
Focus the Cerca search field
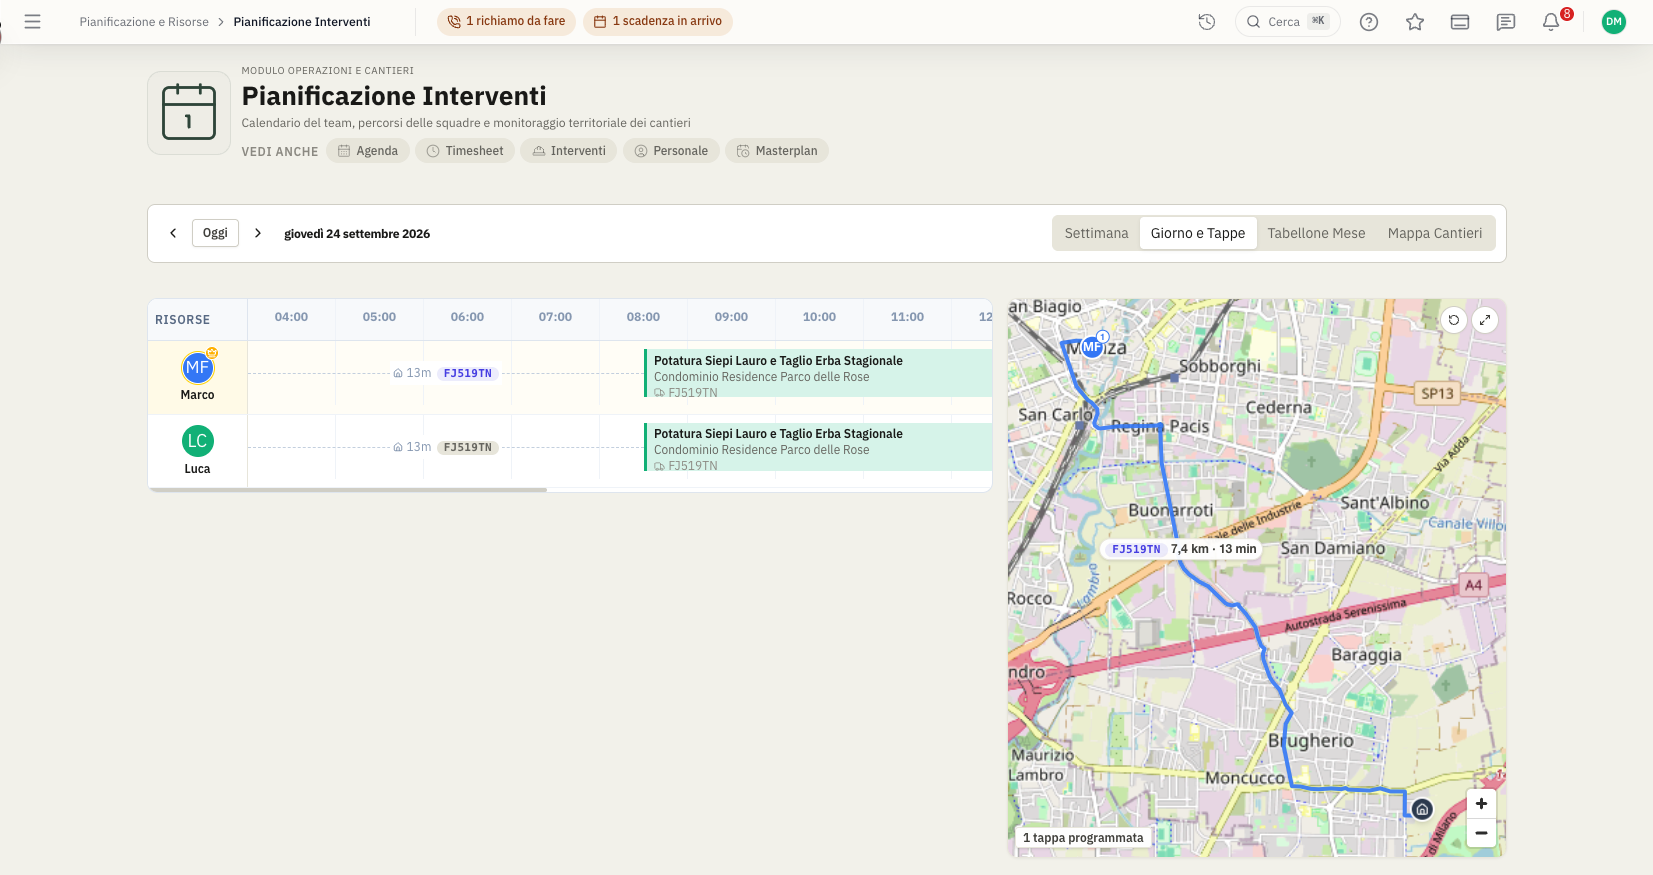[x=1288, y=21]
